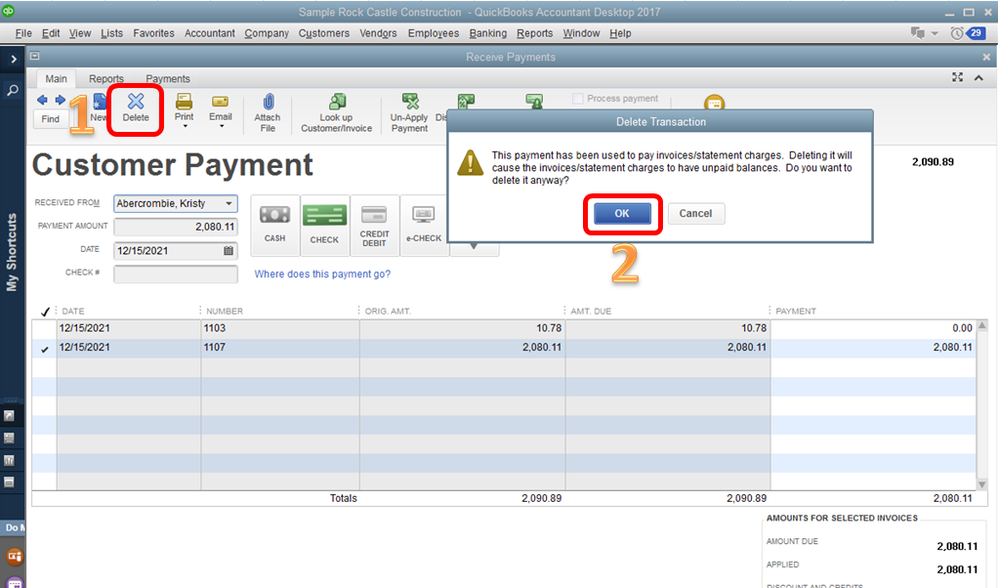Open the Banking menu
The width and height of the screenshot is (998, 588).
tap(488, 33)
